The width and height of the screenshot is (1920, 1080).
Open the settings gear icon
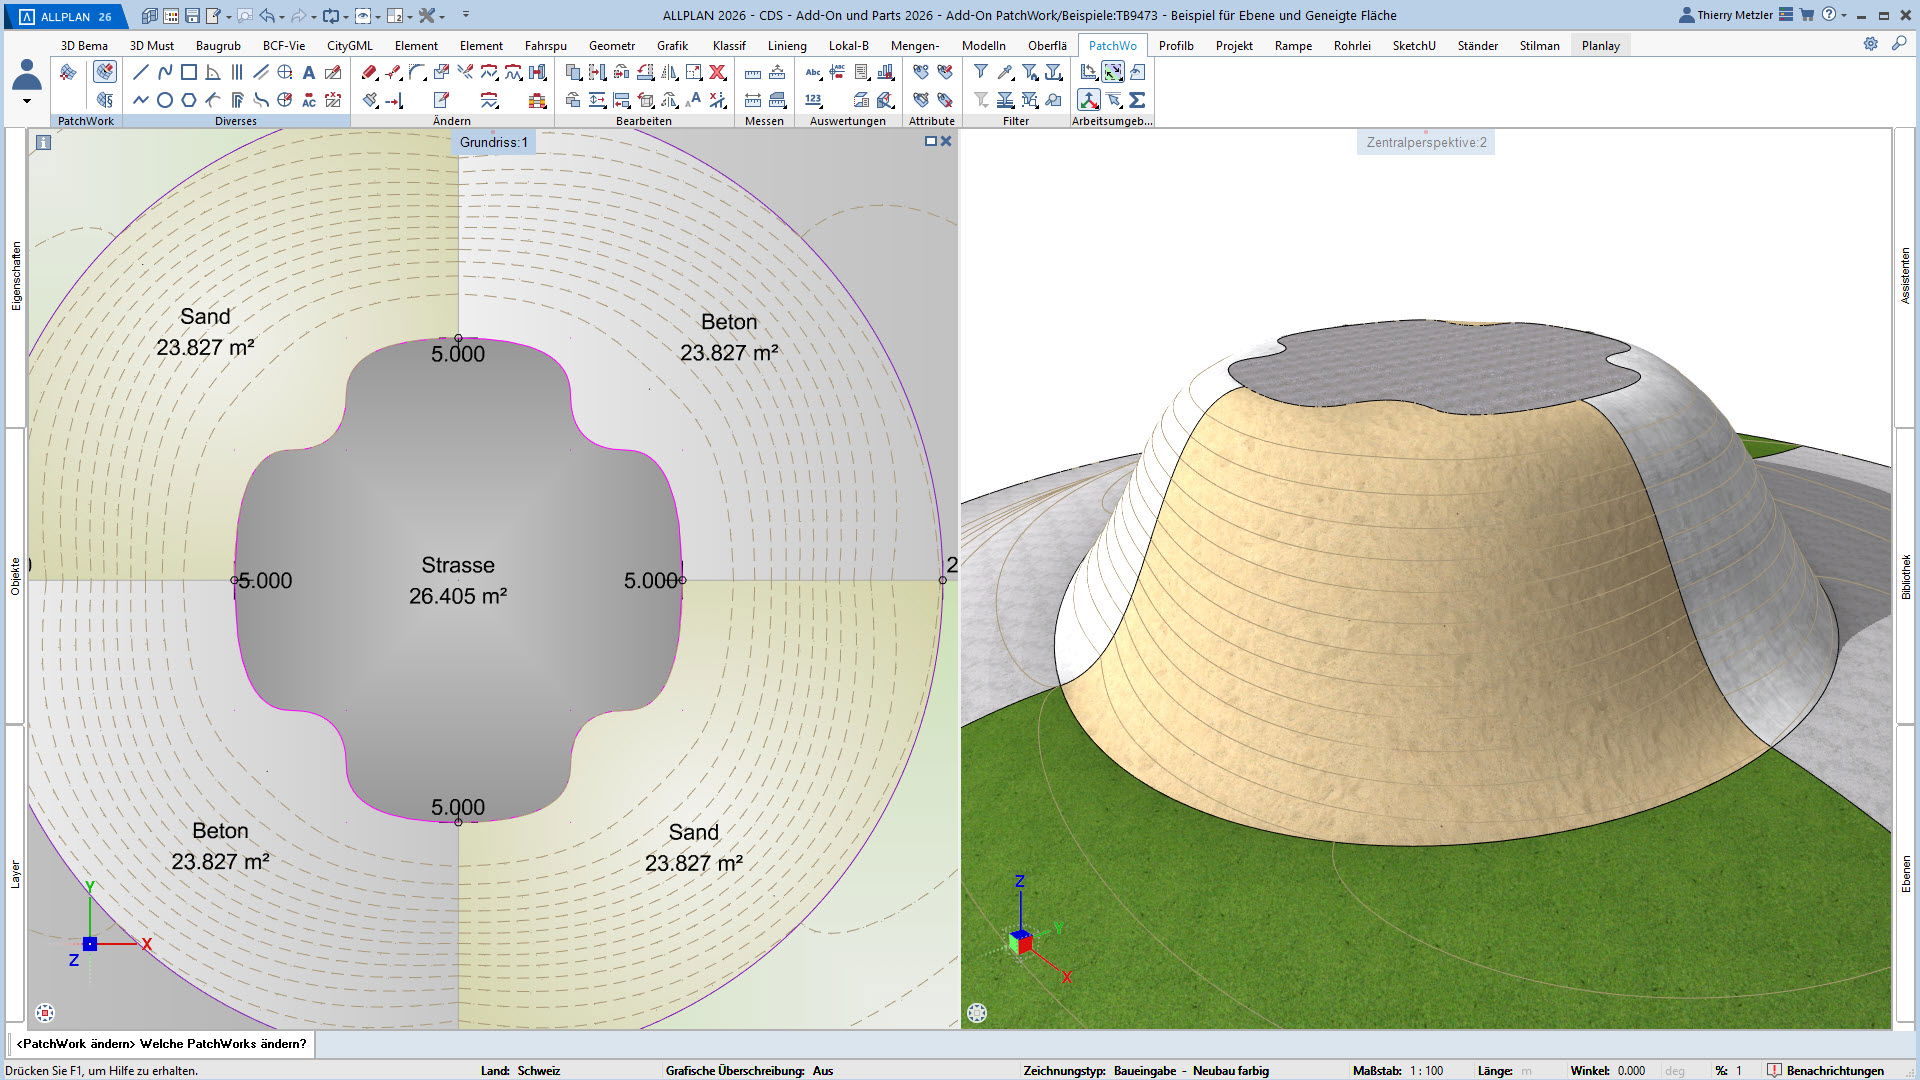point(1870,44)
